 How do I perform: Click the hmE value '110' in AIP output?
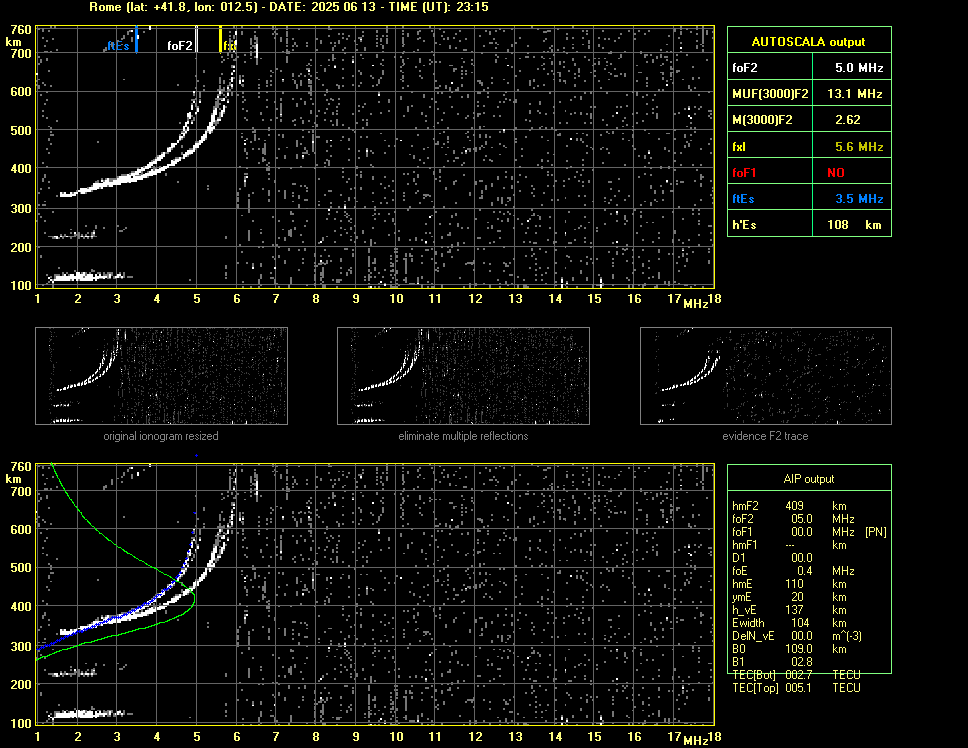point(794,584)
